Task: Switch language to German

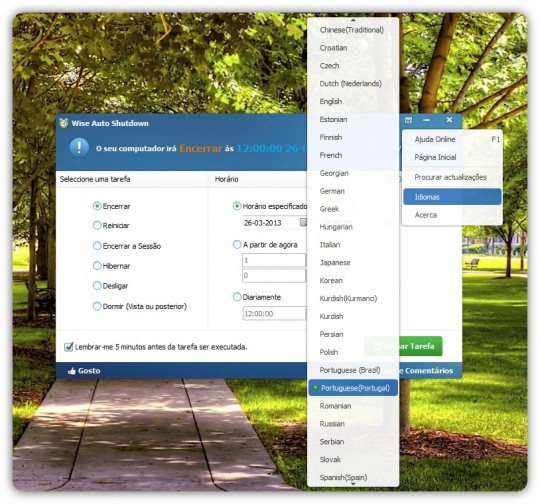Action: coord(353,191)
